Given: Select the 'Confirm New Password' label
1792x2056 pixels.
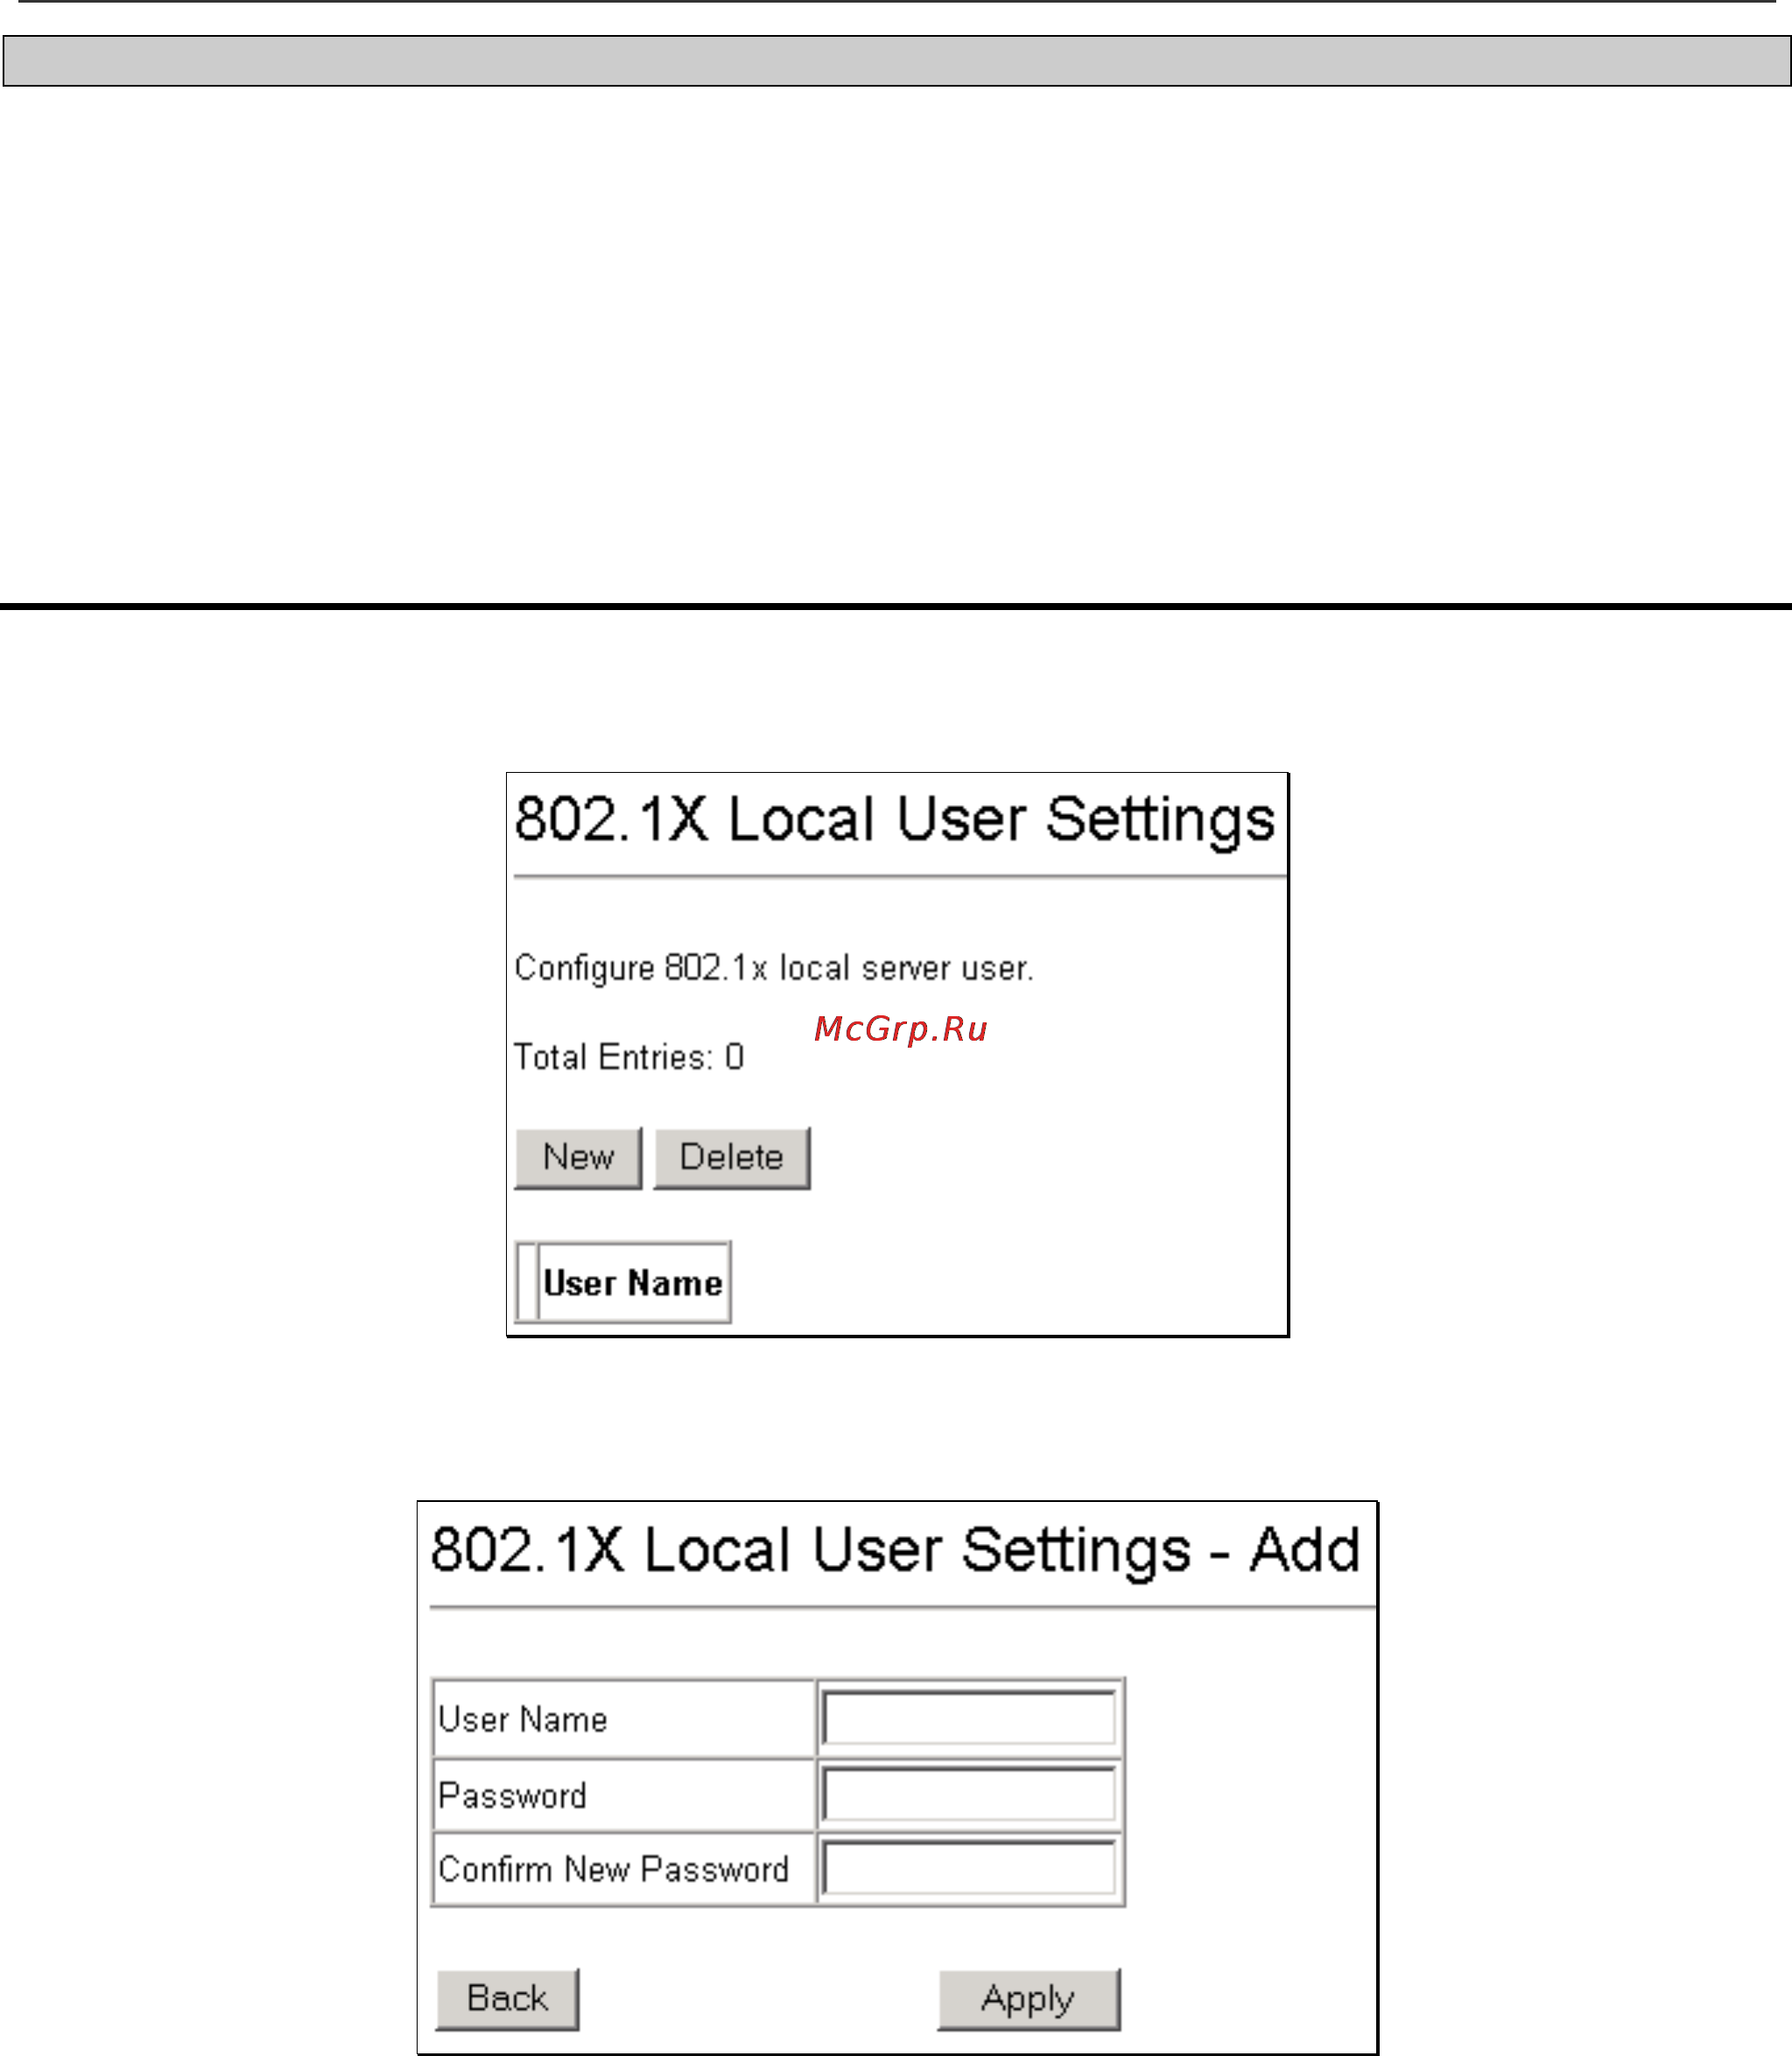Looking at the screenshot, I should [x=614, y=1869].
